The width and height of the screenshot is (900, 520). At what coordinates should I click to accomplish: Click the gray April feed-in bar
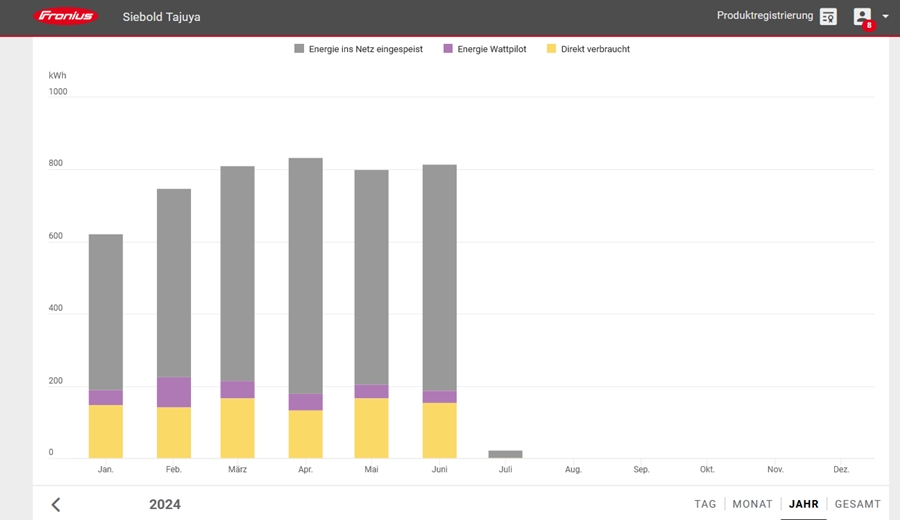(305, 275)
